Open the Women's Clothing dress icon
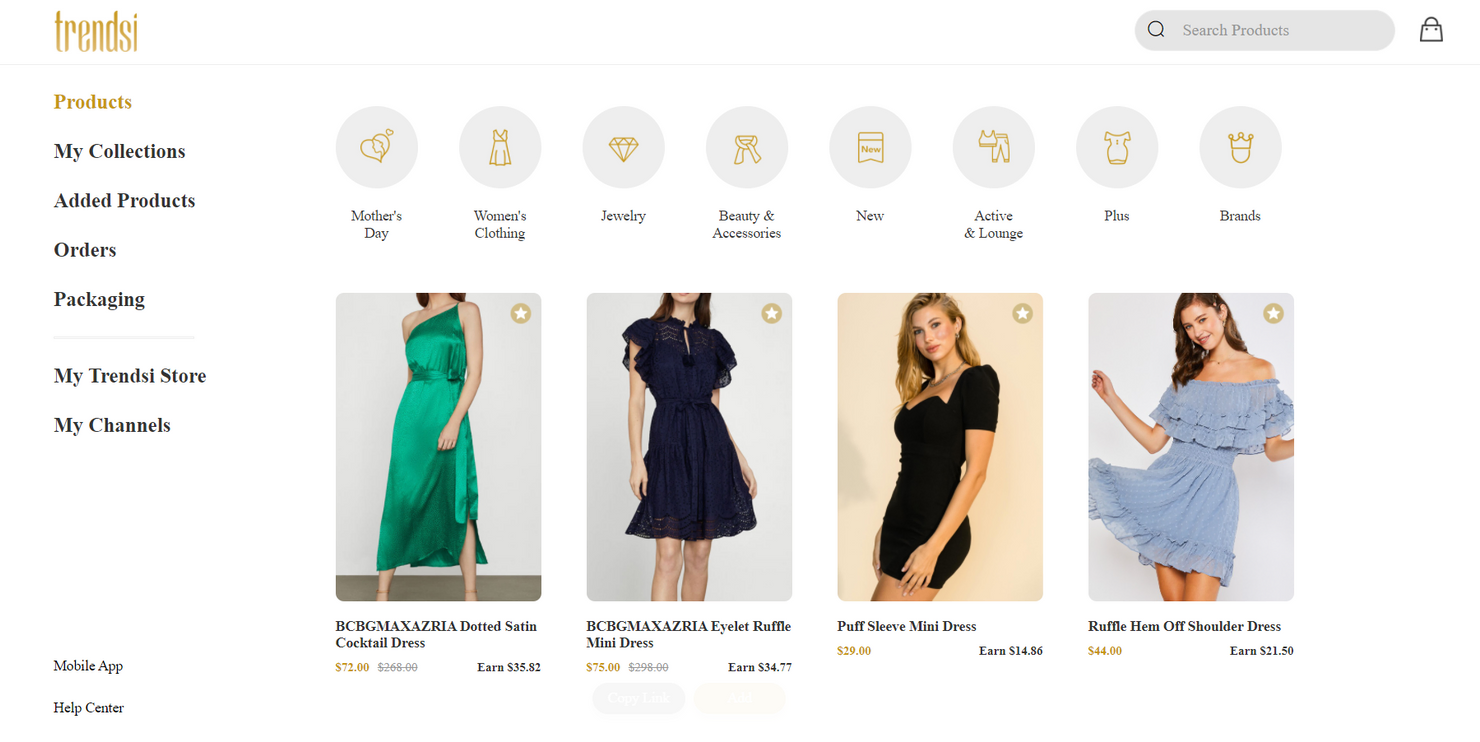 click(500, 147)
